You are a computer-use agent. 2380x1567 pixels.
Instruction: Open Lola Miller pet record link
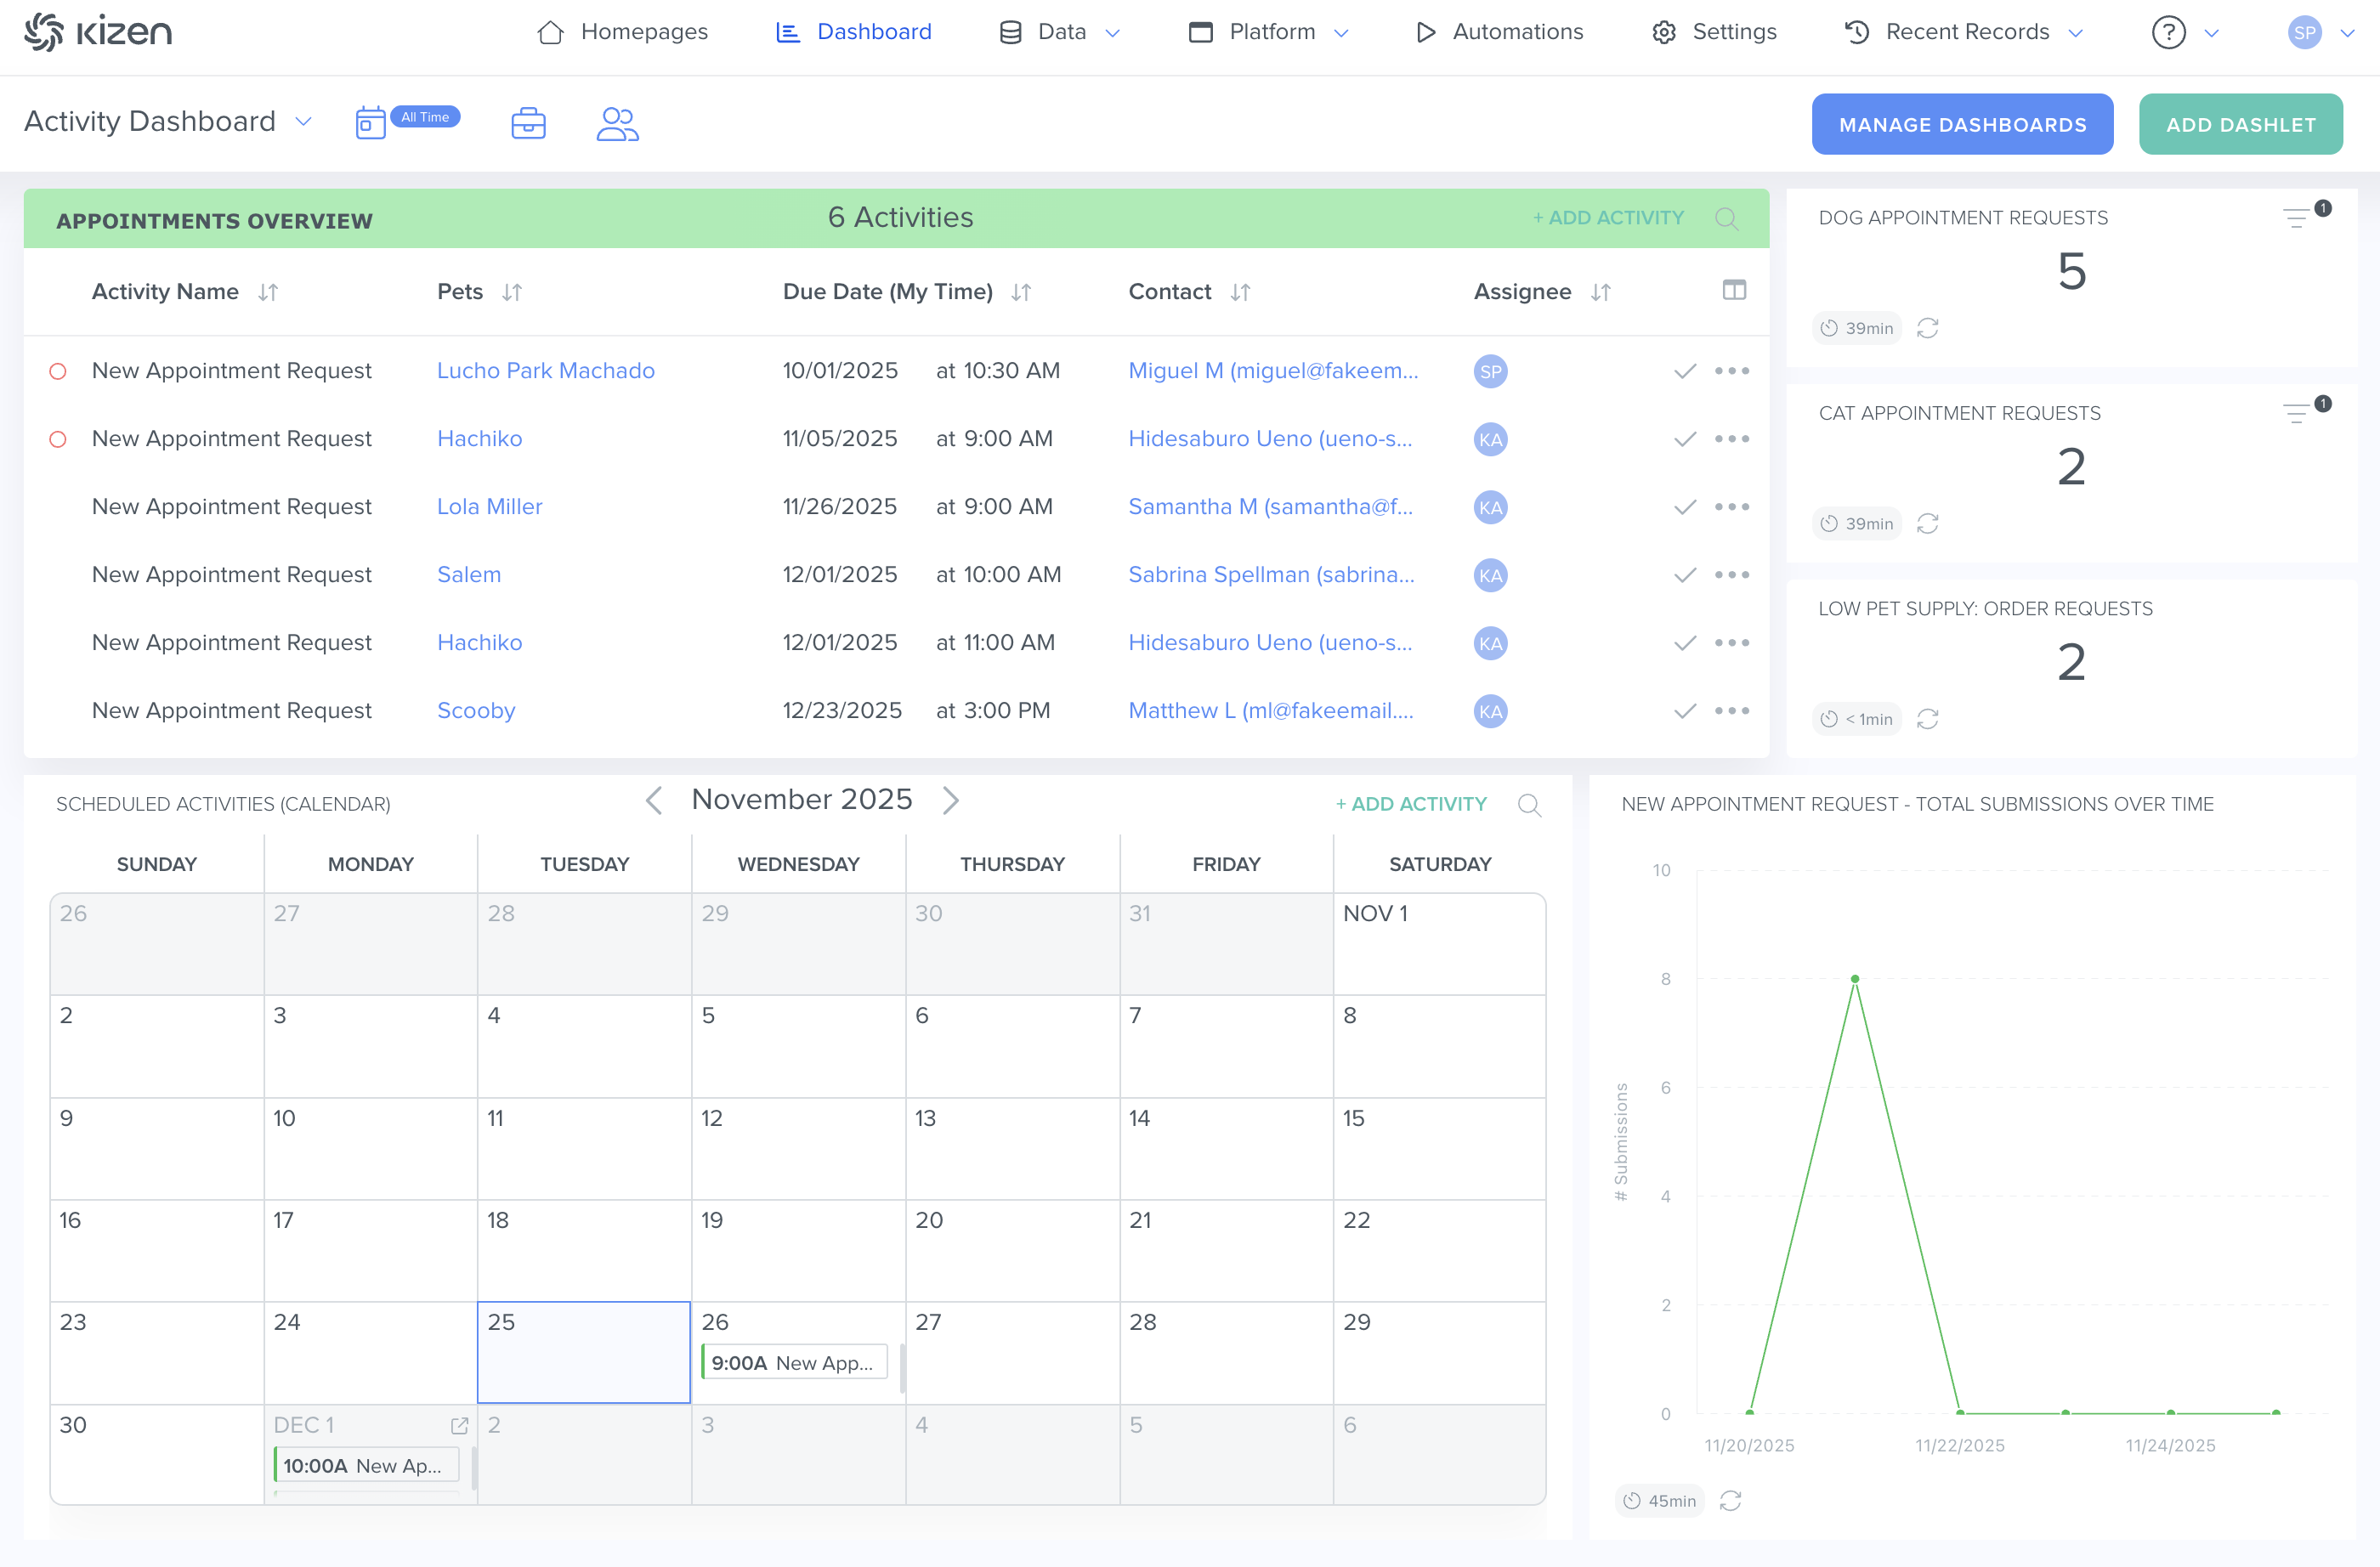(489, 507)
